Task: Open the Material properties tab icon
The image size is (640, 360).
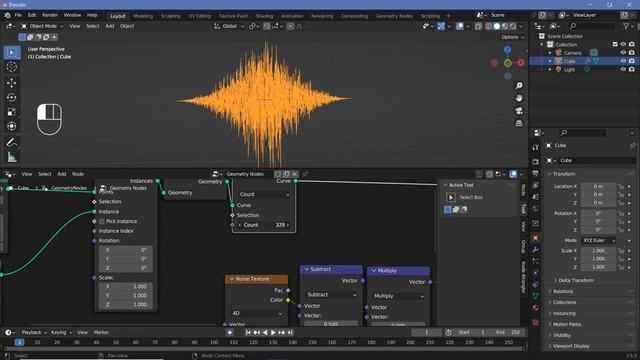Action: pyautogui.click(x=536, y=308)
